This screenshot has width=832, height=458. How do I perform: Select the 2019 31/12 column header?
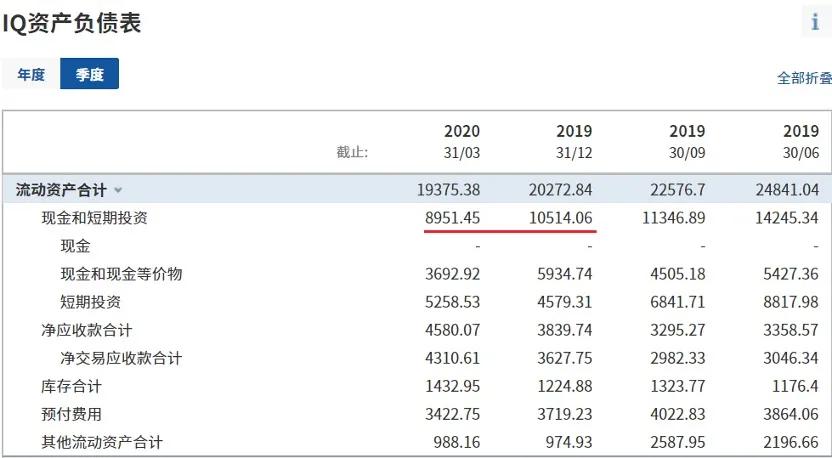tap(573, 141)
